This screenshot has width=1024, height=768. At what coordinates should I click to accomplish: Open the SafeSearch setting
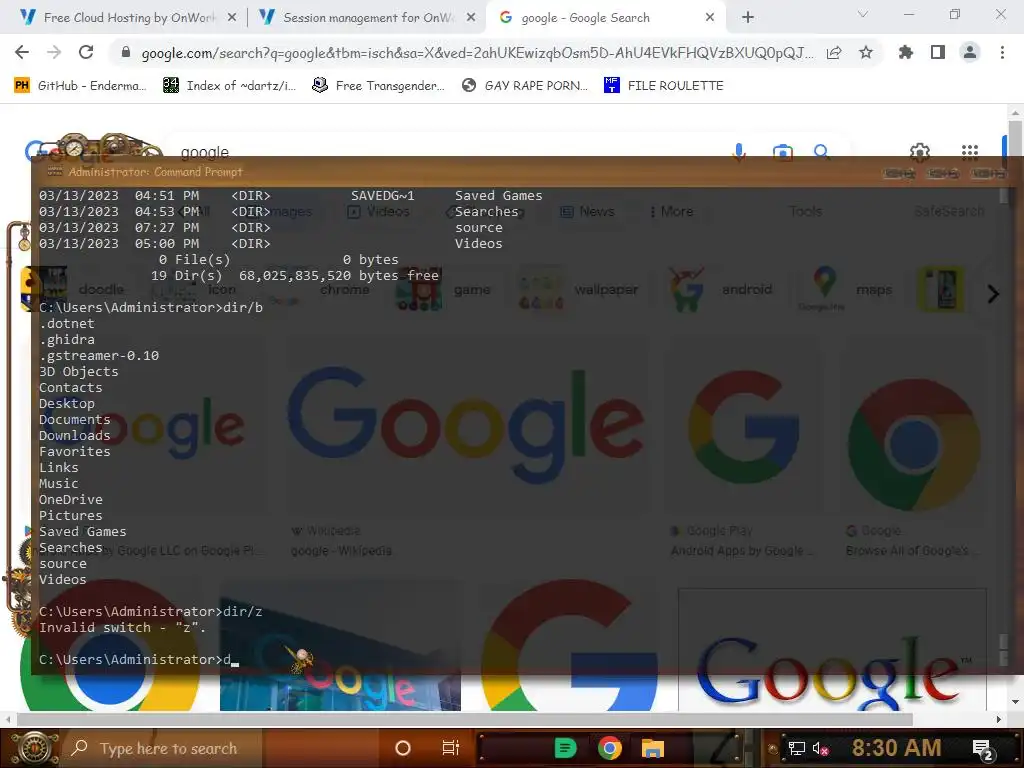tap(949, 212)
